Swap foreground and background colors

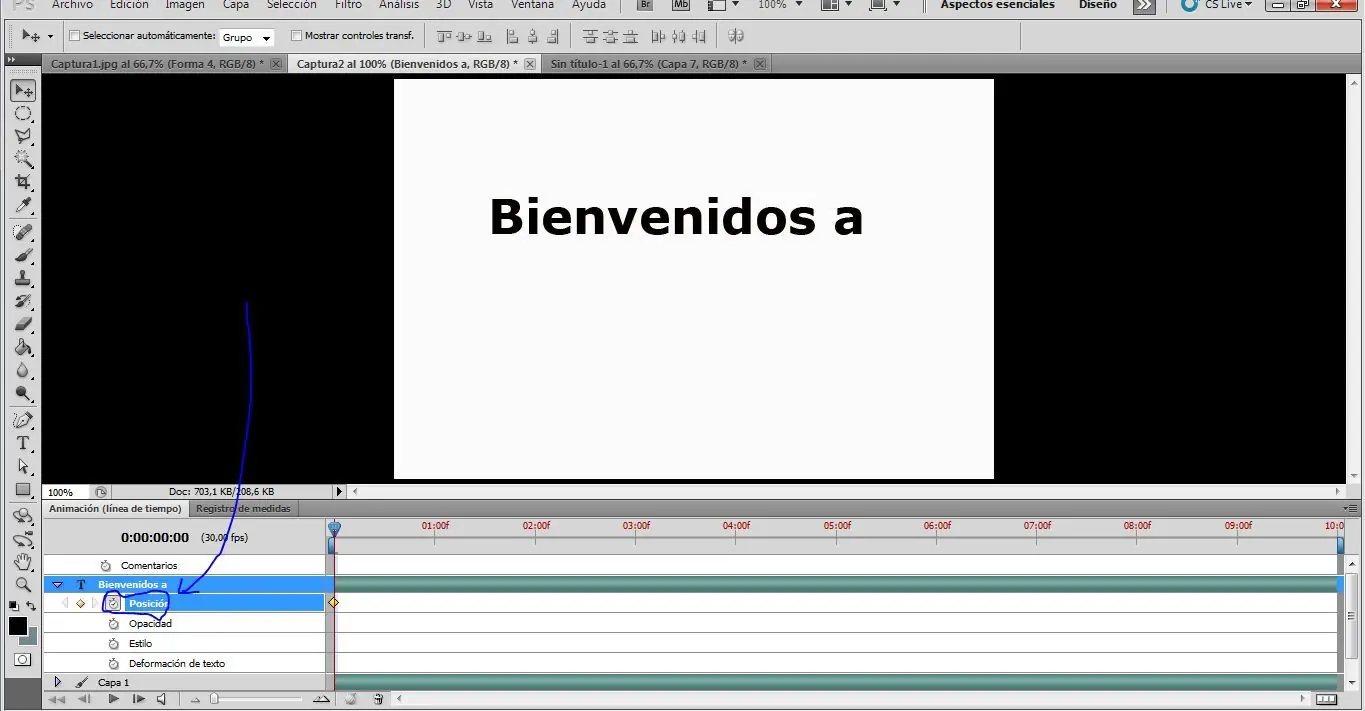click(31, 606)
